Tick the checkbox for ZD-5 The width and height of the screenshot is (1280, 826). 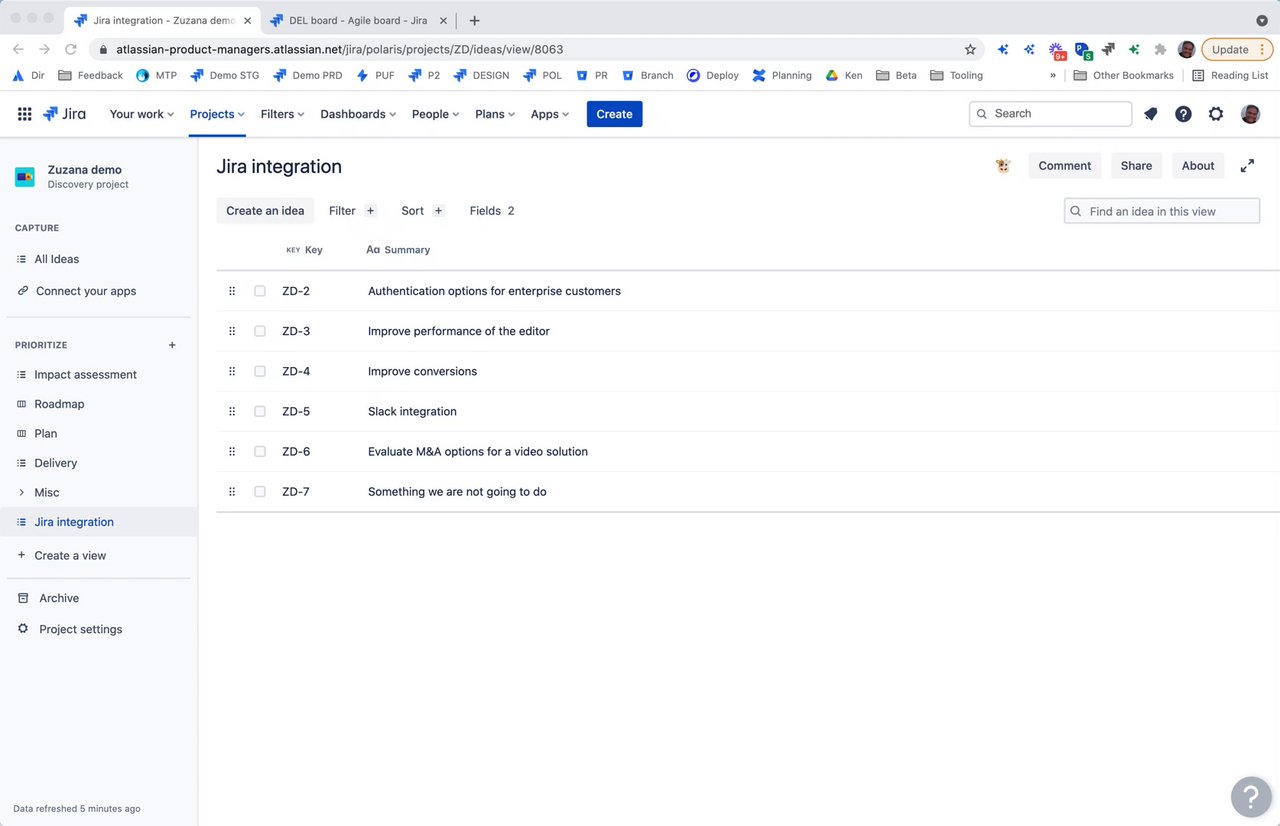point(260,411)
